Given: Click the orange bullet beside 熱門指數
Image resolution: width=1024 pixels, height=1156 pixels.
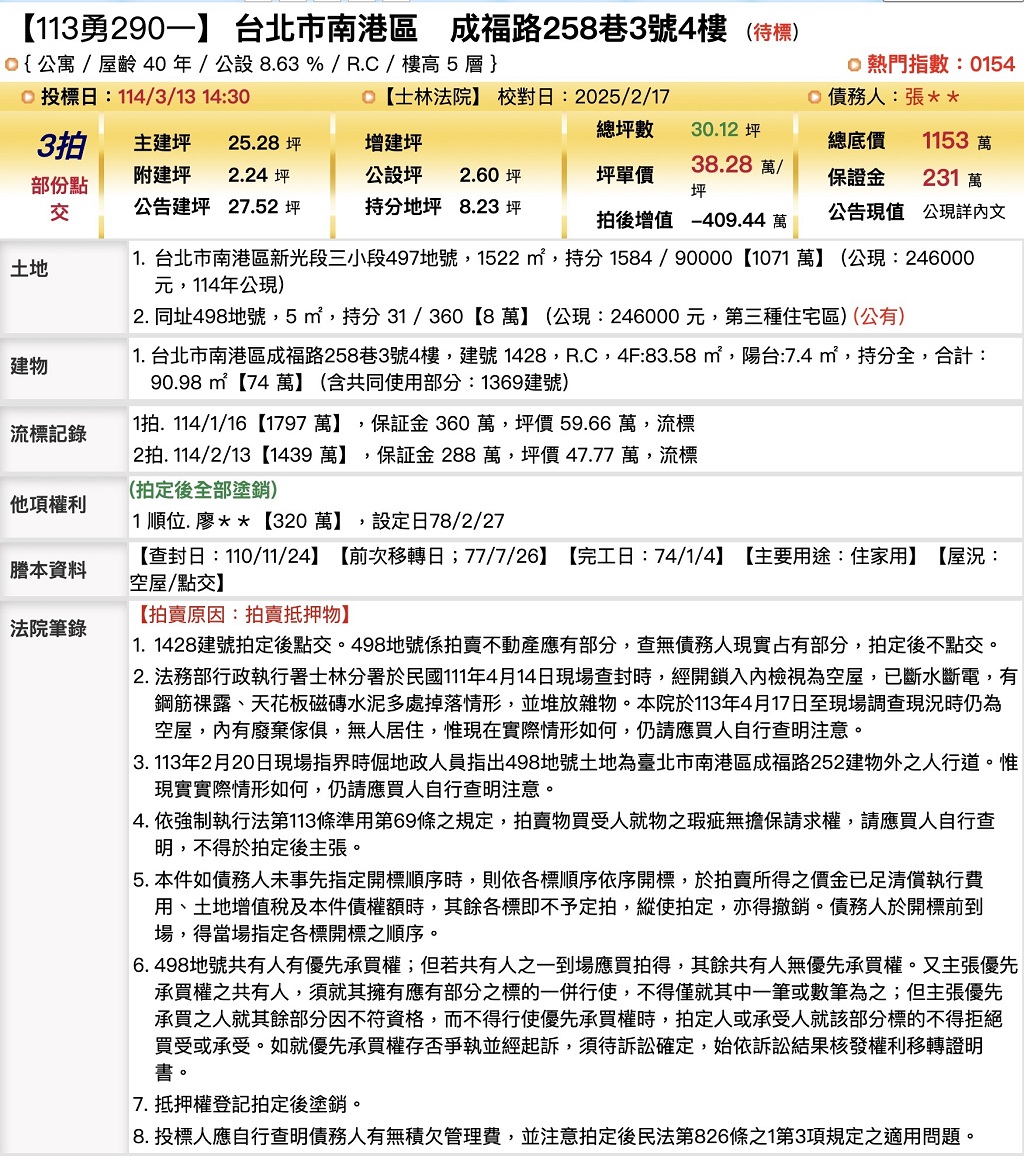Looking at the screenshot, I should click(854, 65).
